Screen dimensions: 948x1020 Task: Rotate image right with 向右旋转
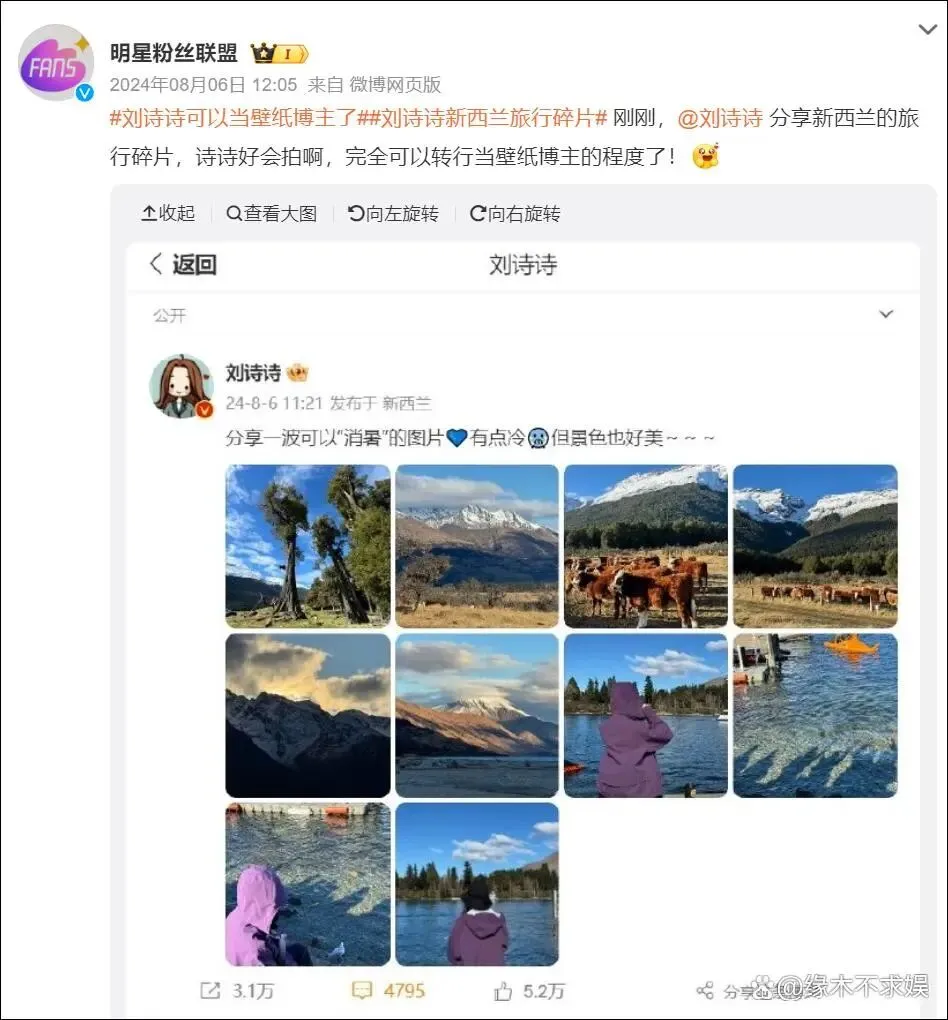[x=515, y=213]
